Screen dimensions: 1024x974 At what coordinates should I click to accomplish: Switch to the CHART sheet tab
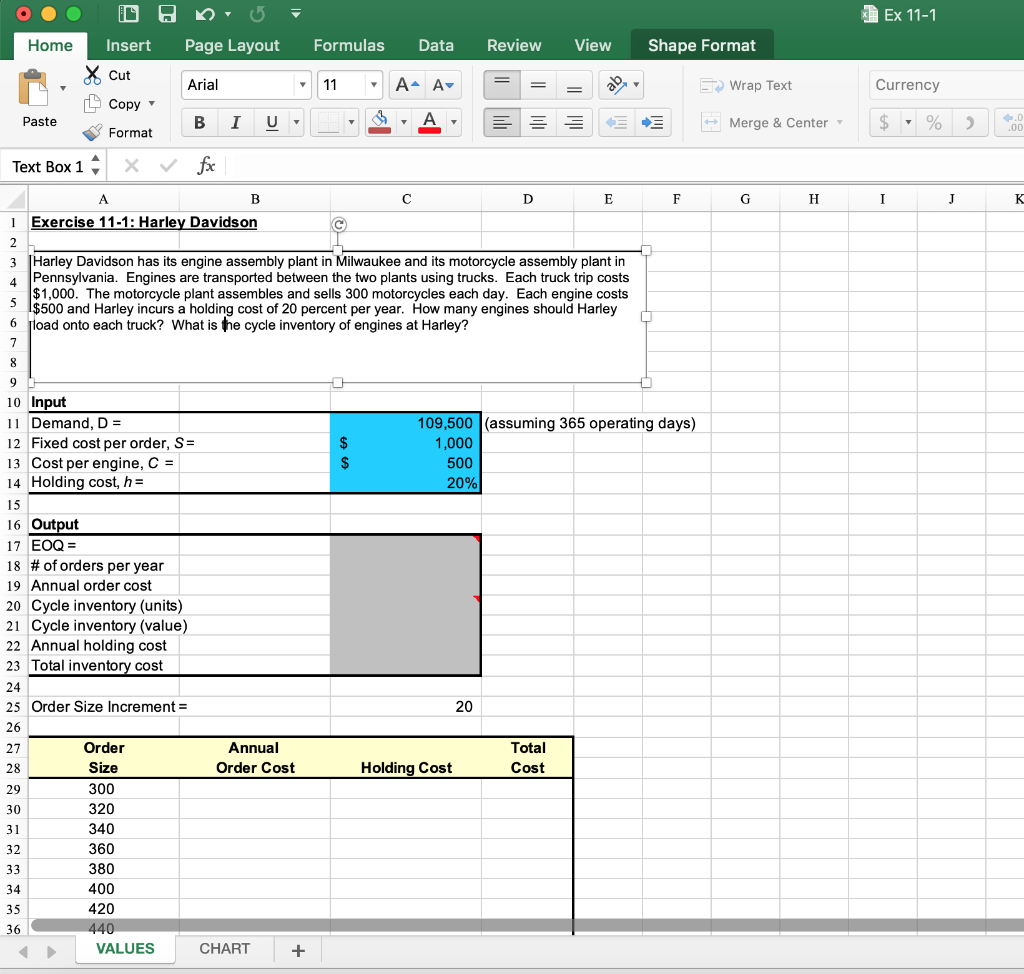(224, 948)
